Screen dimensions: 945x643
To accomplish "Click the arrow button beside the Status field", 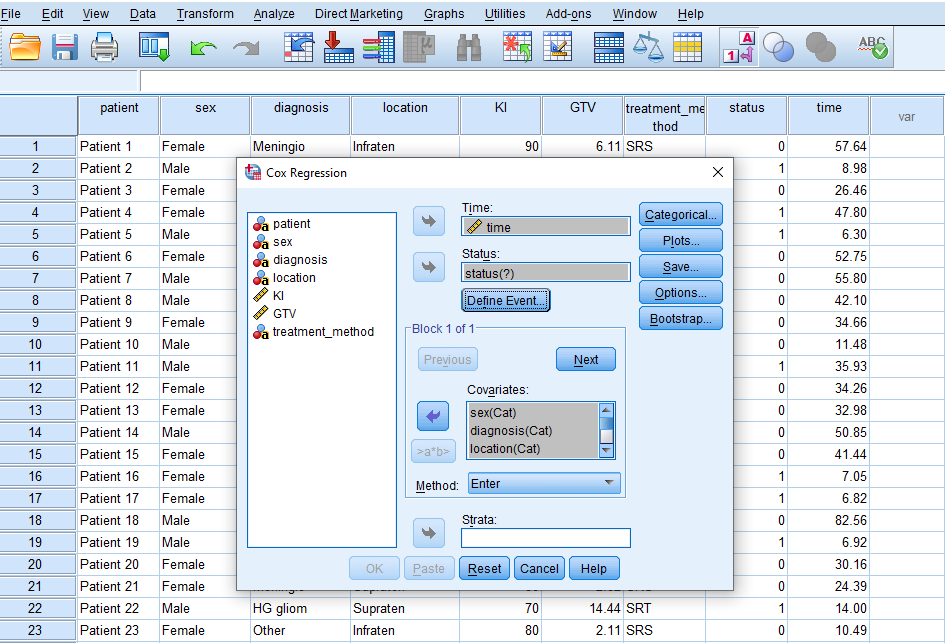I will click(x=429, y=267).
